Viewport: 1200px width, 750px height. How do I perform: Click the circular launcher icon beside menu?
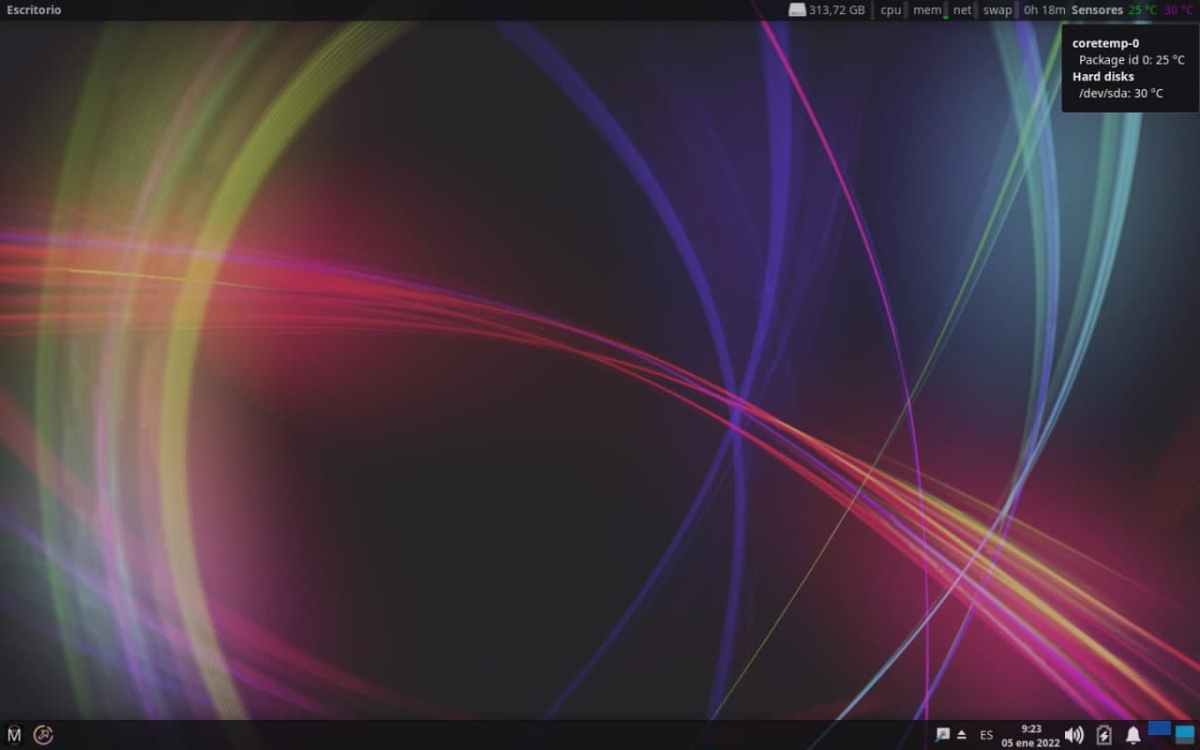click(43, 735)
